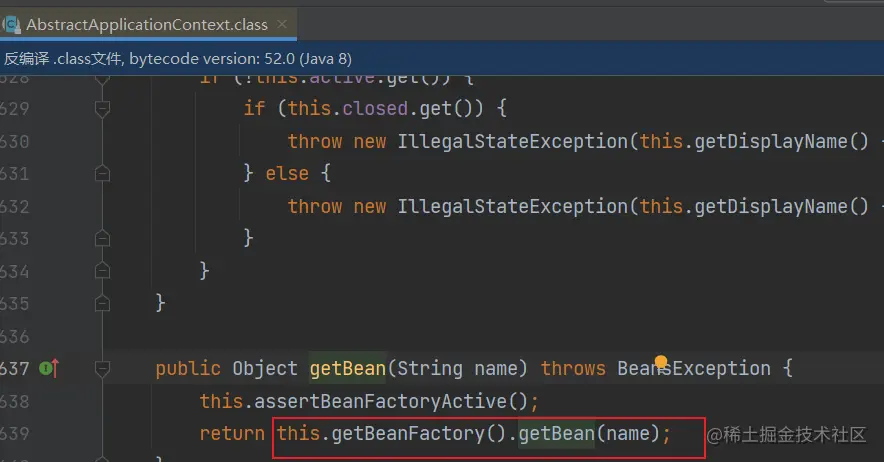884x462 pixels.
Task: Click IllegalStateException on line 630
Action: tap(512, 141)
